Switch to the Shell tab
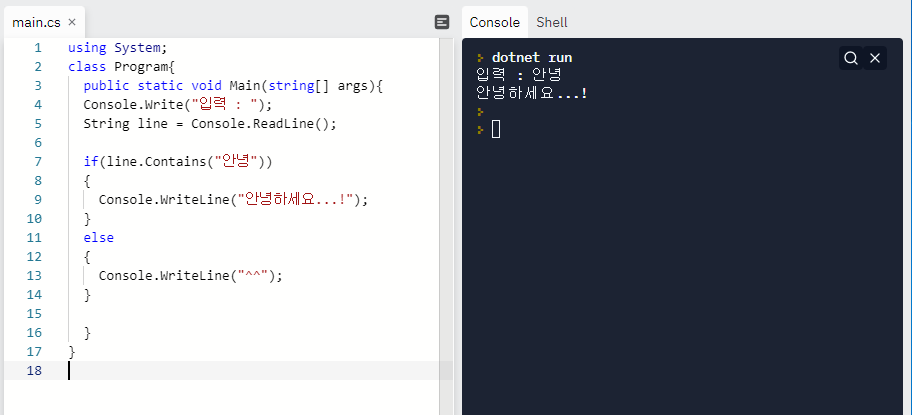This screenshot has width=912, height=415. pyautogui.click(x=551, y=22)
